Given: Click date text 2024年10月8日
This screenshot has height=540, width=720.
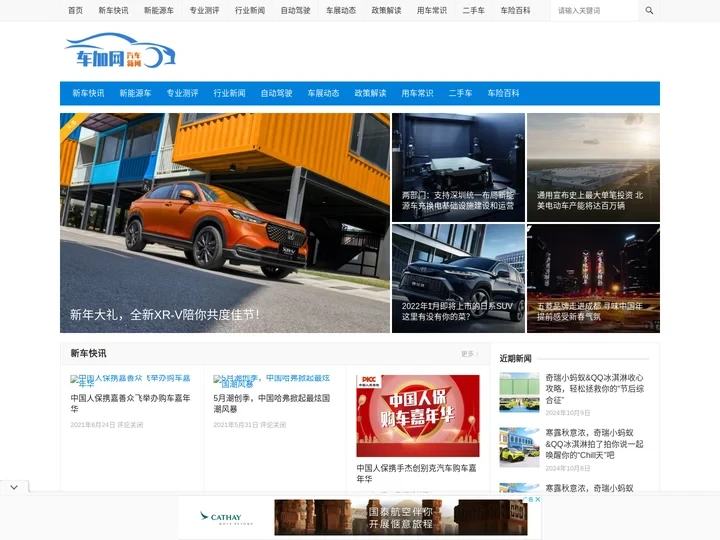Looking at the screenshot, I should click(568, 468).
